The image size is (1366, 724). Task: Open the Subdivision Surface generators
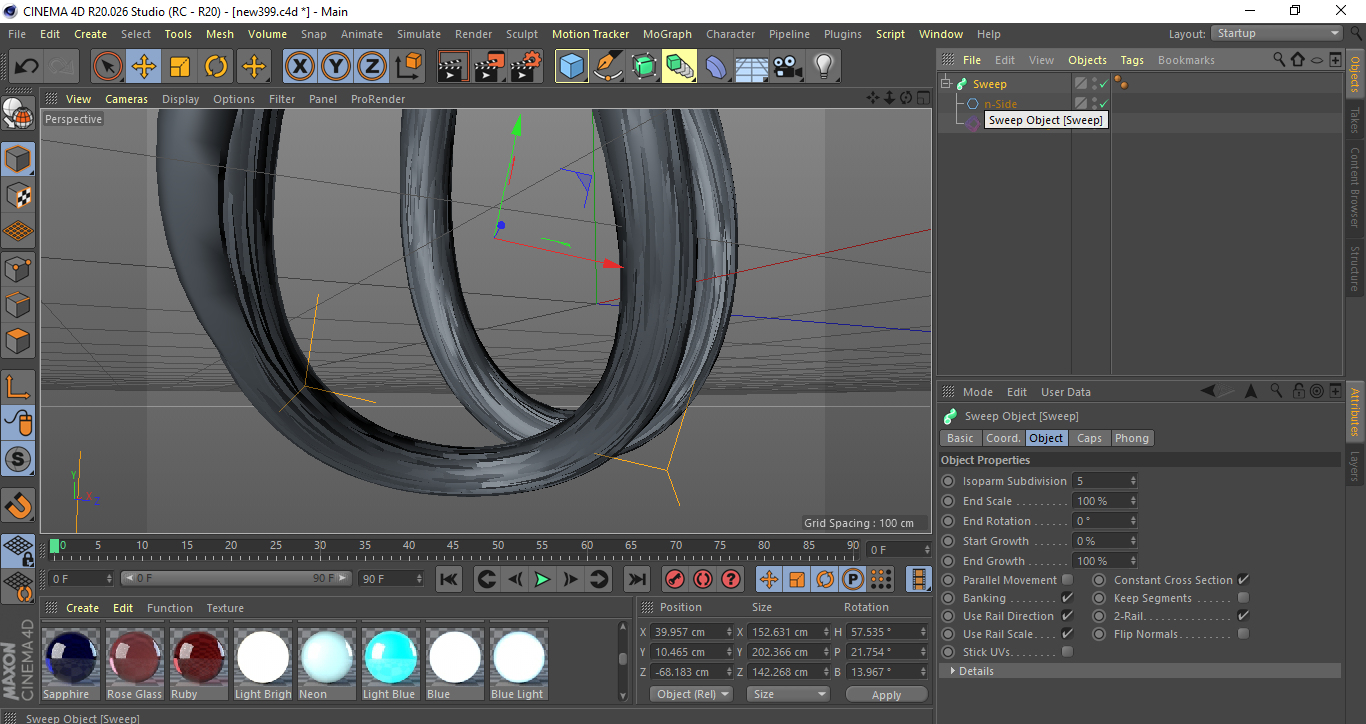[644, 67]
